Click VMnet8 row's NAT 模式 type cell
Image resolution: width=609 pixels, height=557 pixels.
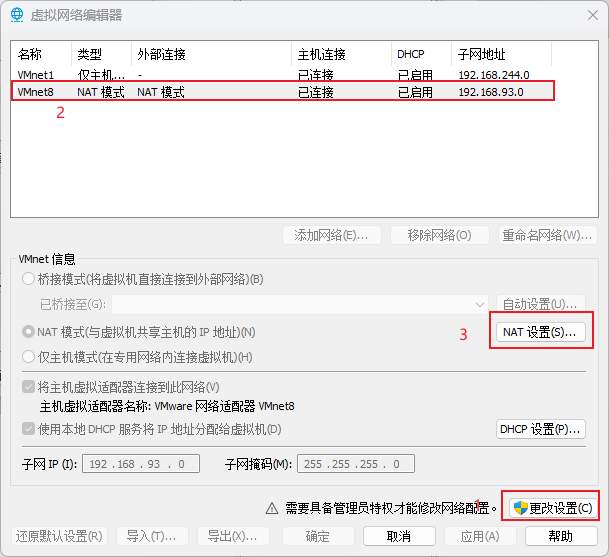click(x=101, y=92)
